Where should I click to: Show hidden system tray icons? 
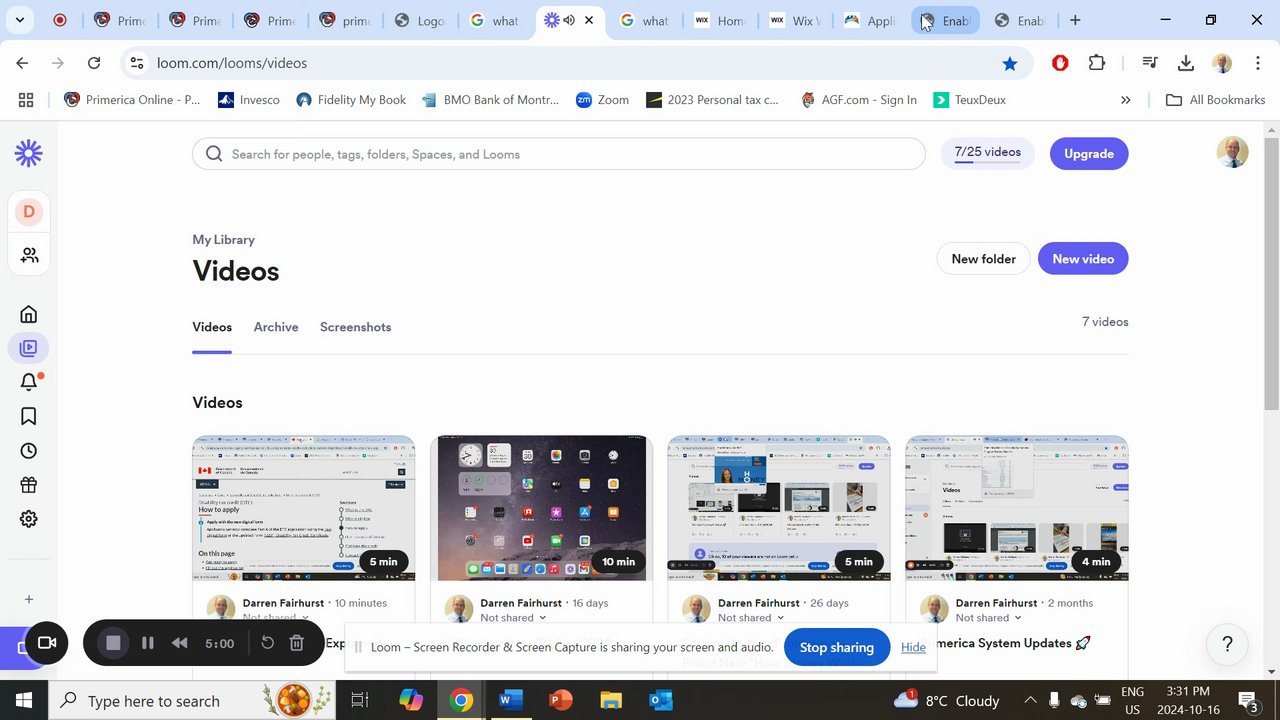click(1030, 701)
